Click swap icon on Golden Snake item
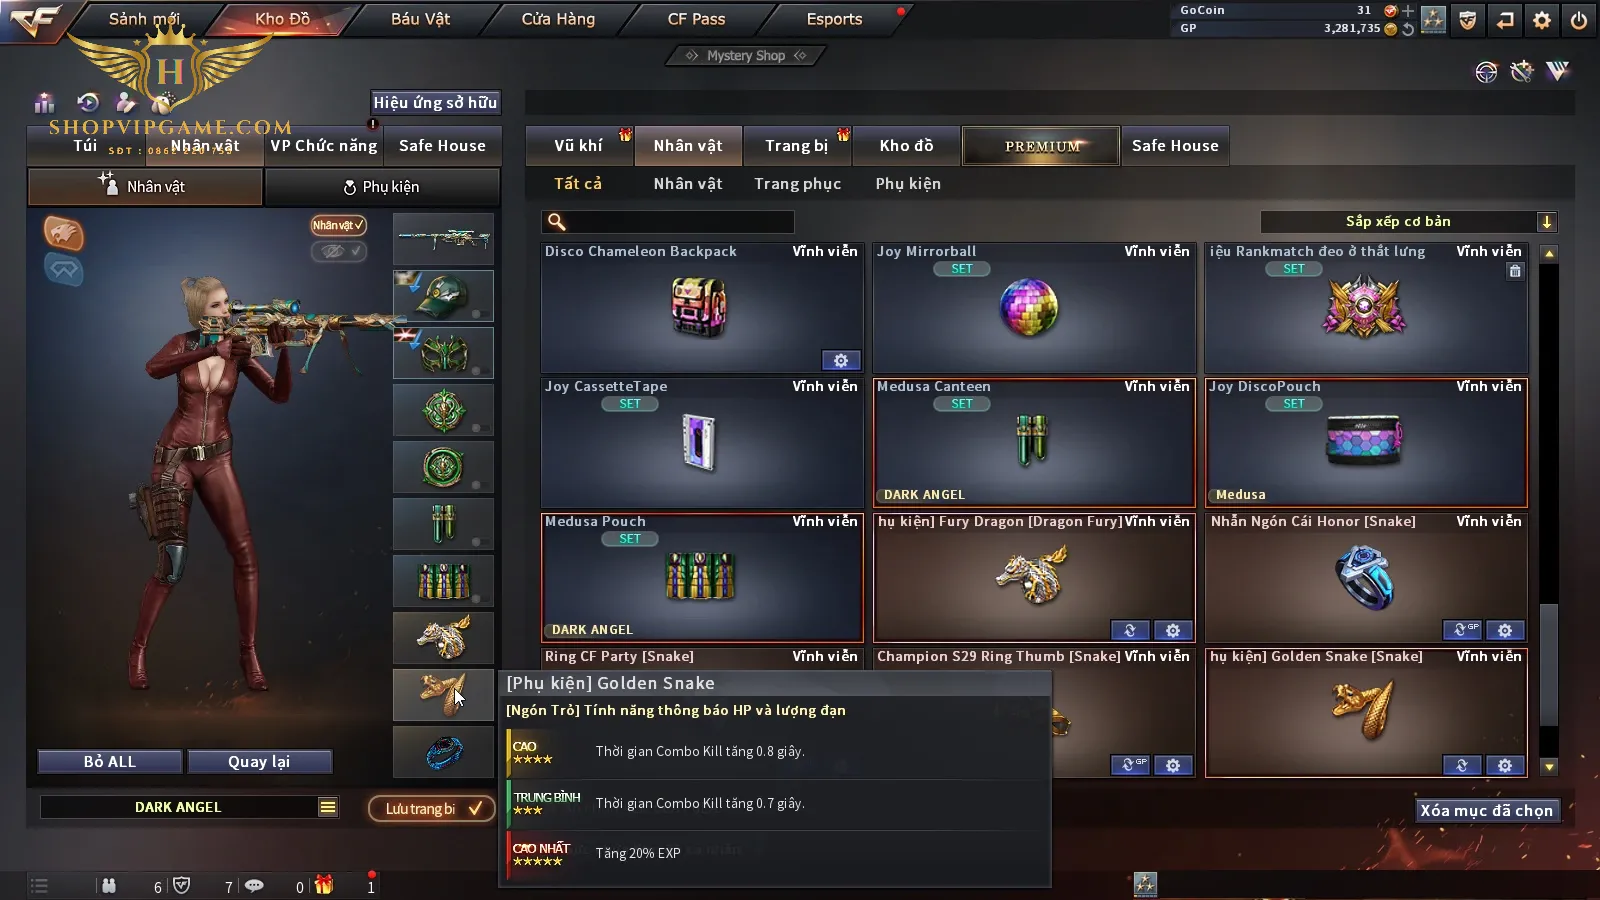Viewport: 1600px width, 900px height. [1462, 766]
